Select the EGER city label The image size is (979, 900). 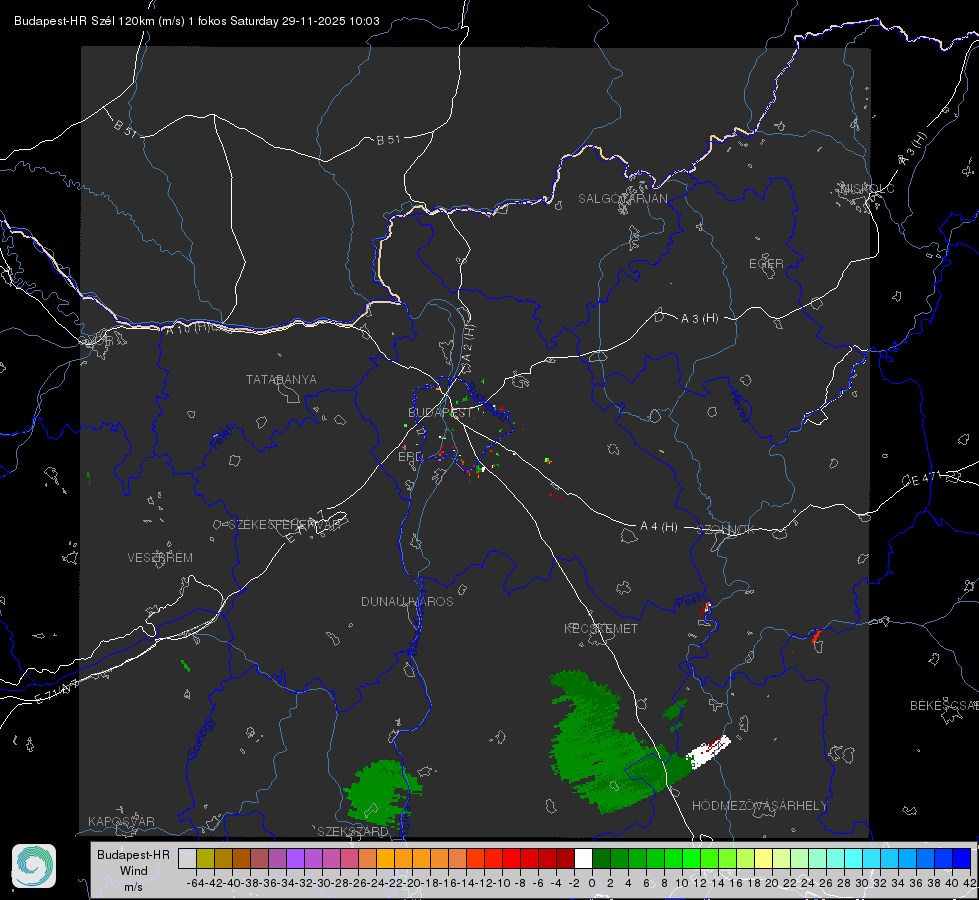pos(766,264)
